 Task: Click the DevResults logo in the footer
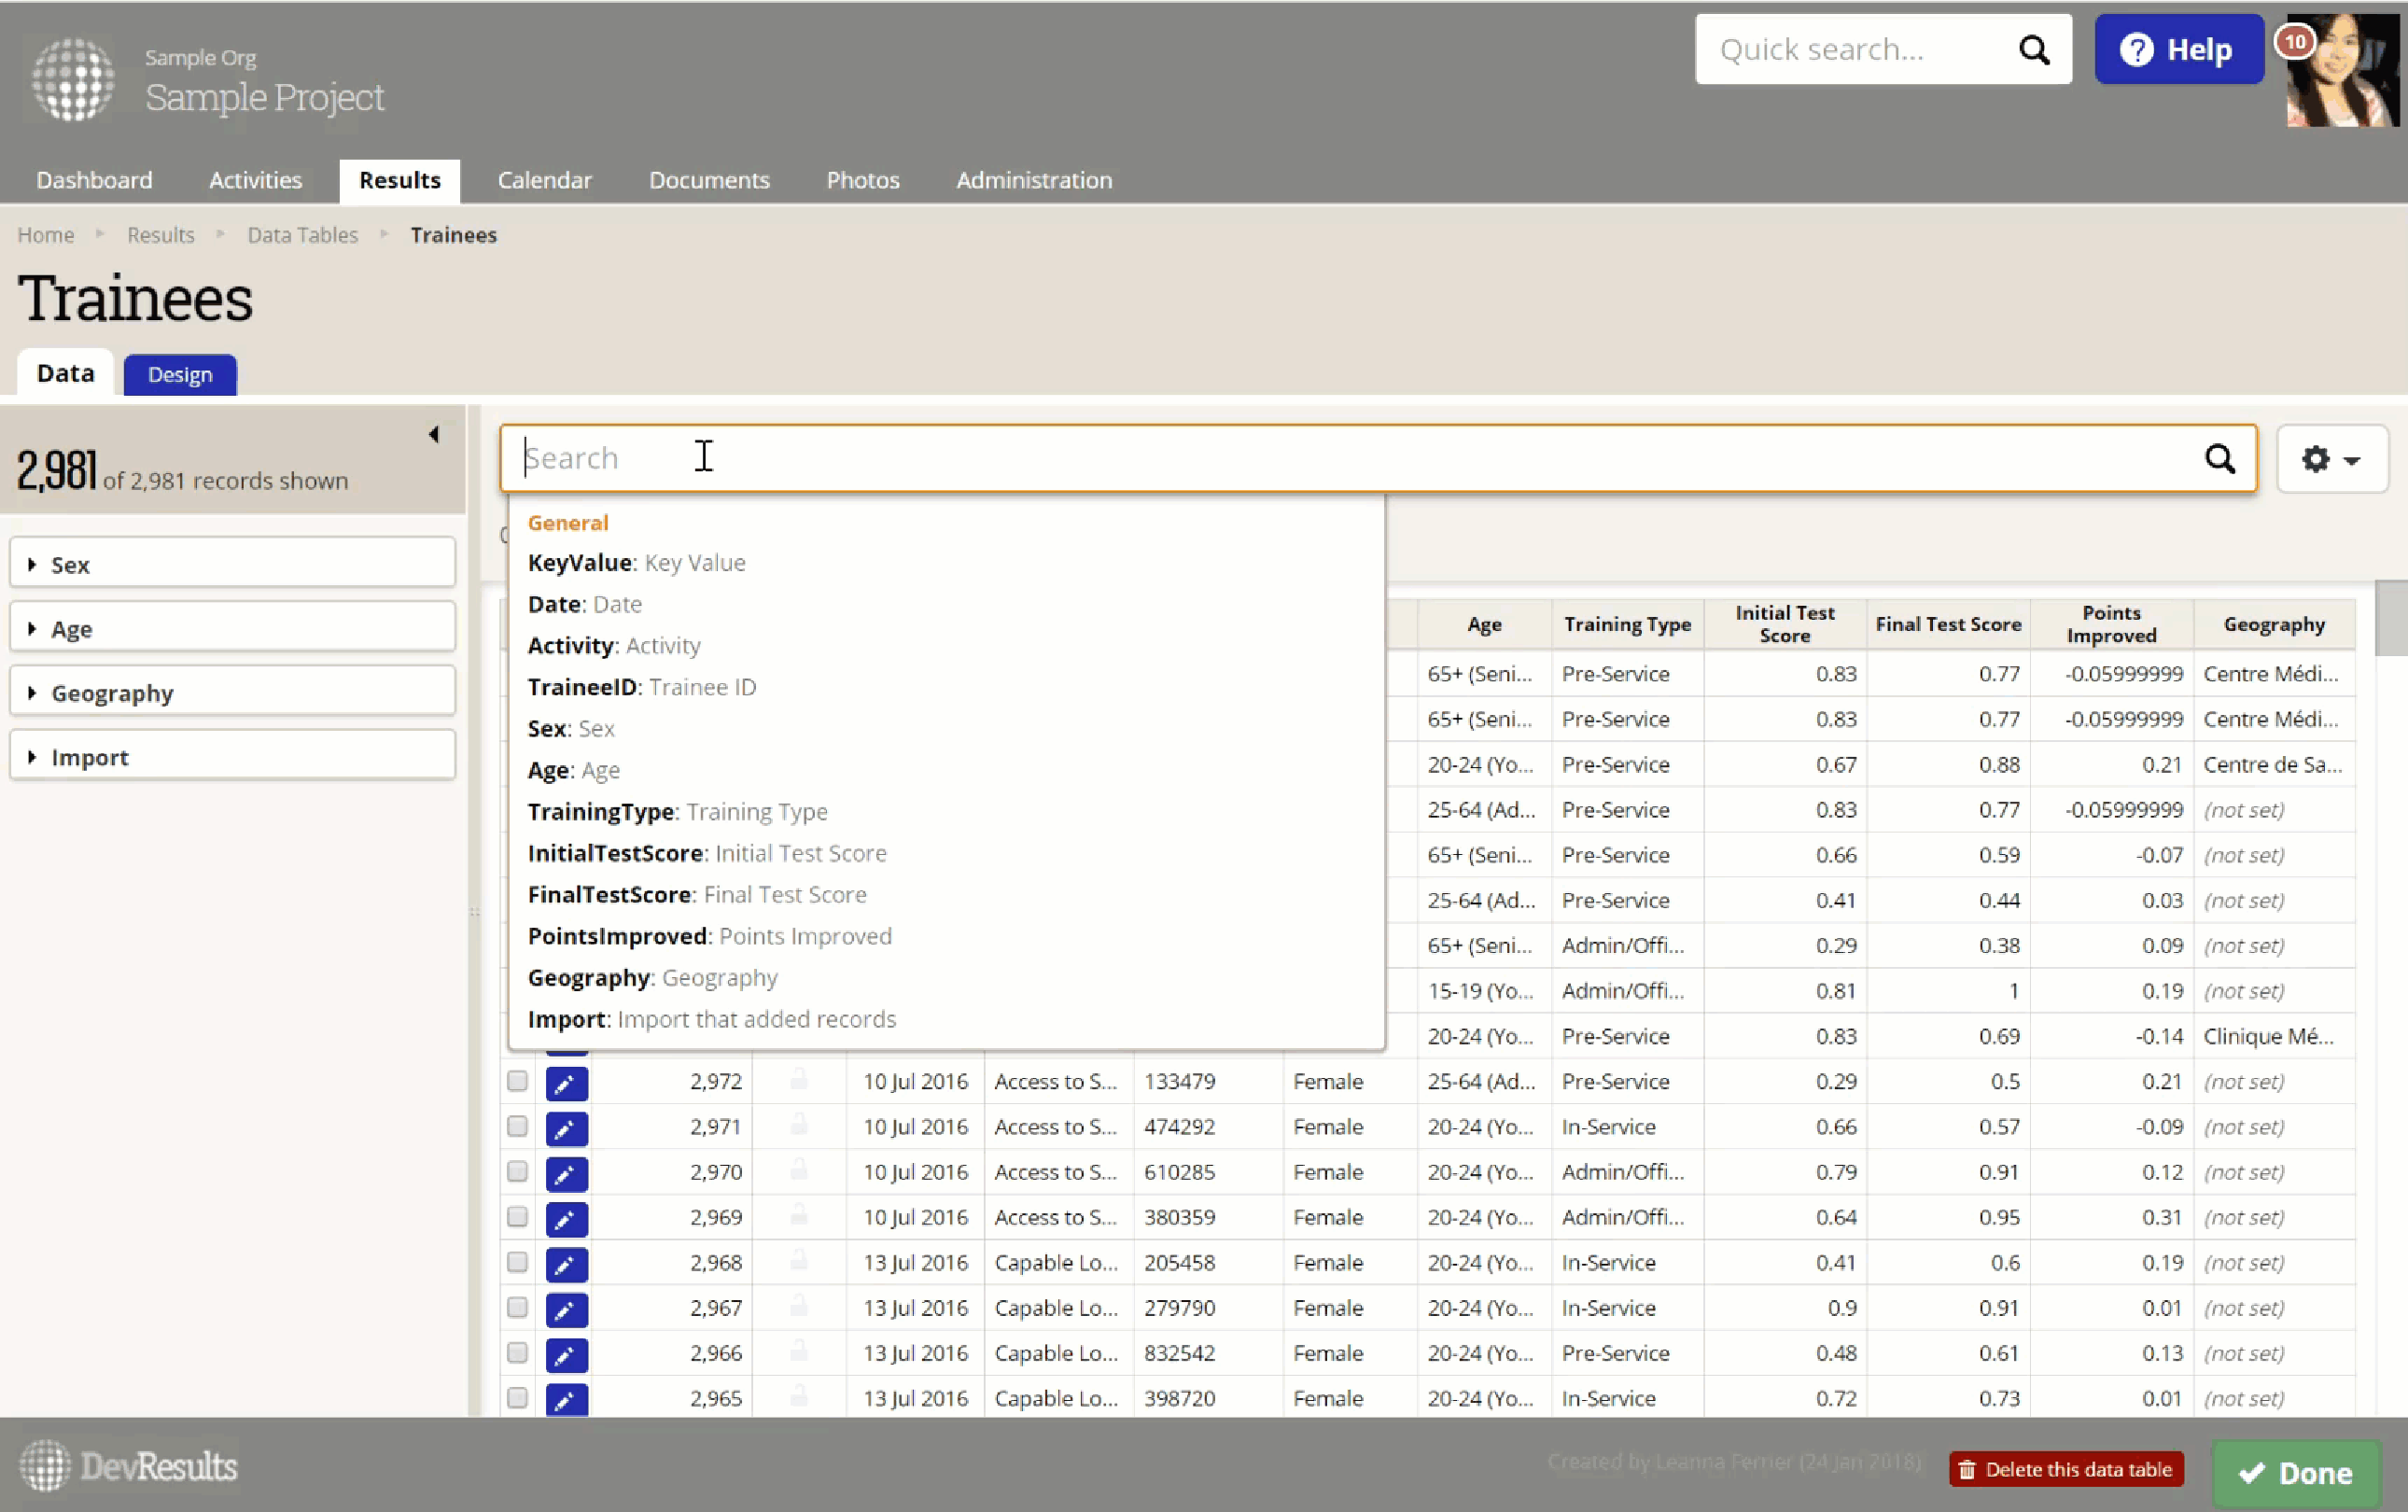tap(128, 1466)
